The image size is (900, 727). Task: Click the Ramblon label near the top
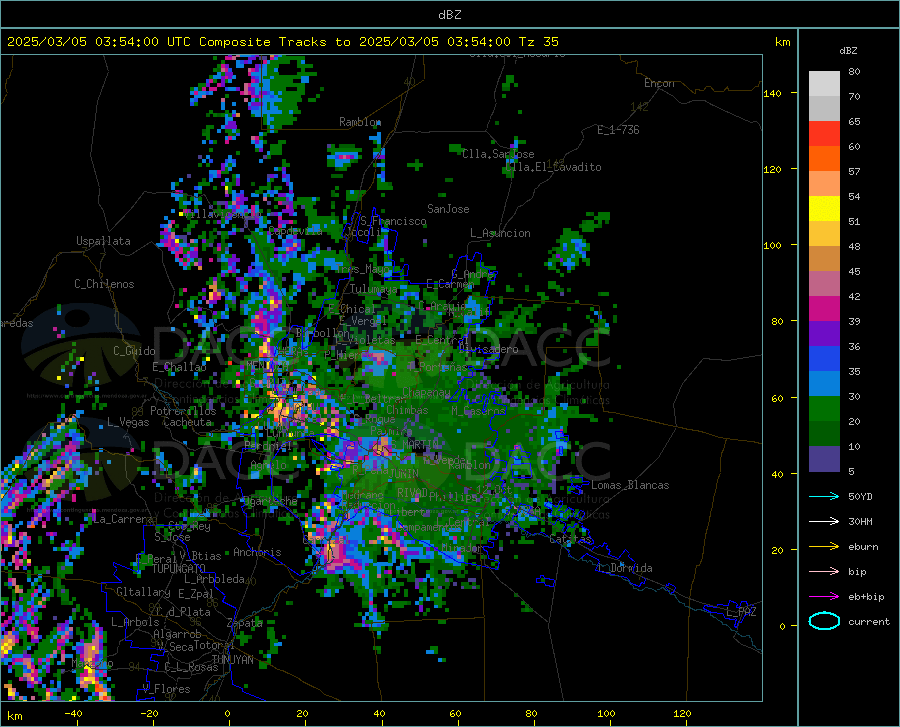[x=360, y=122]
